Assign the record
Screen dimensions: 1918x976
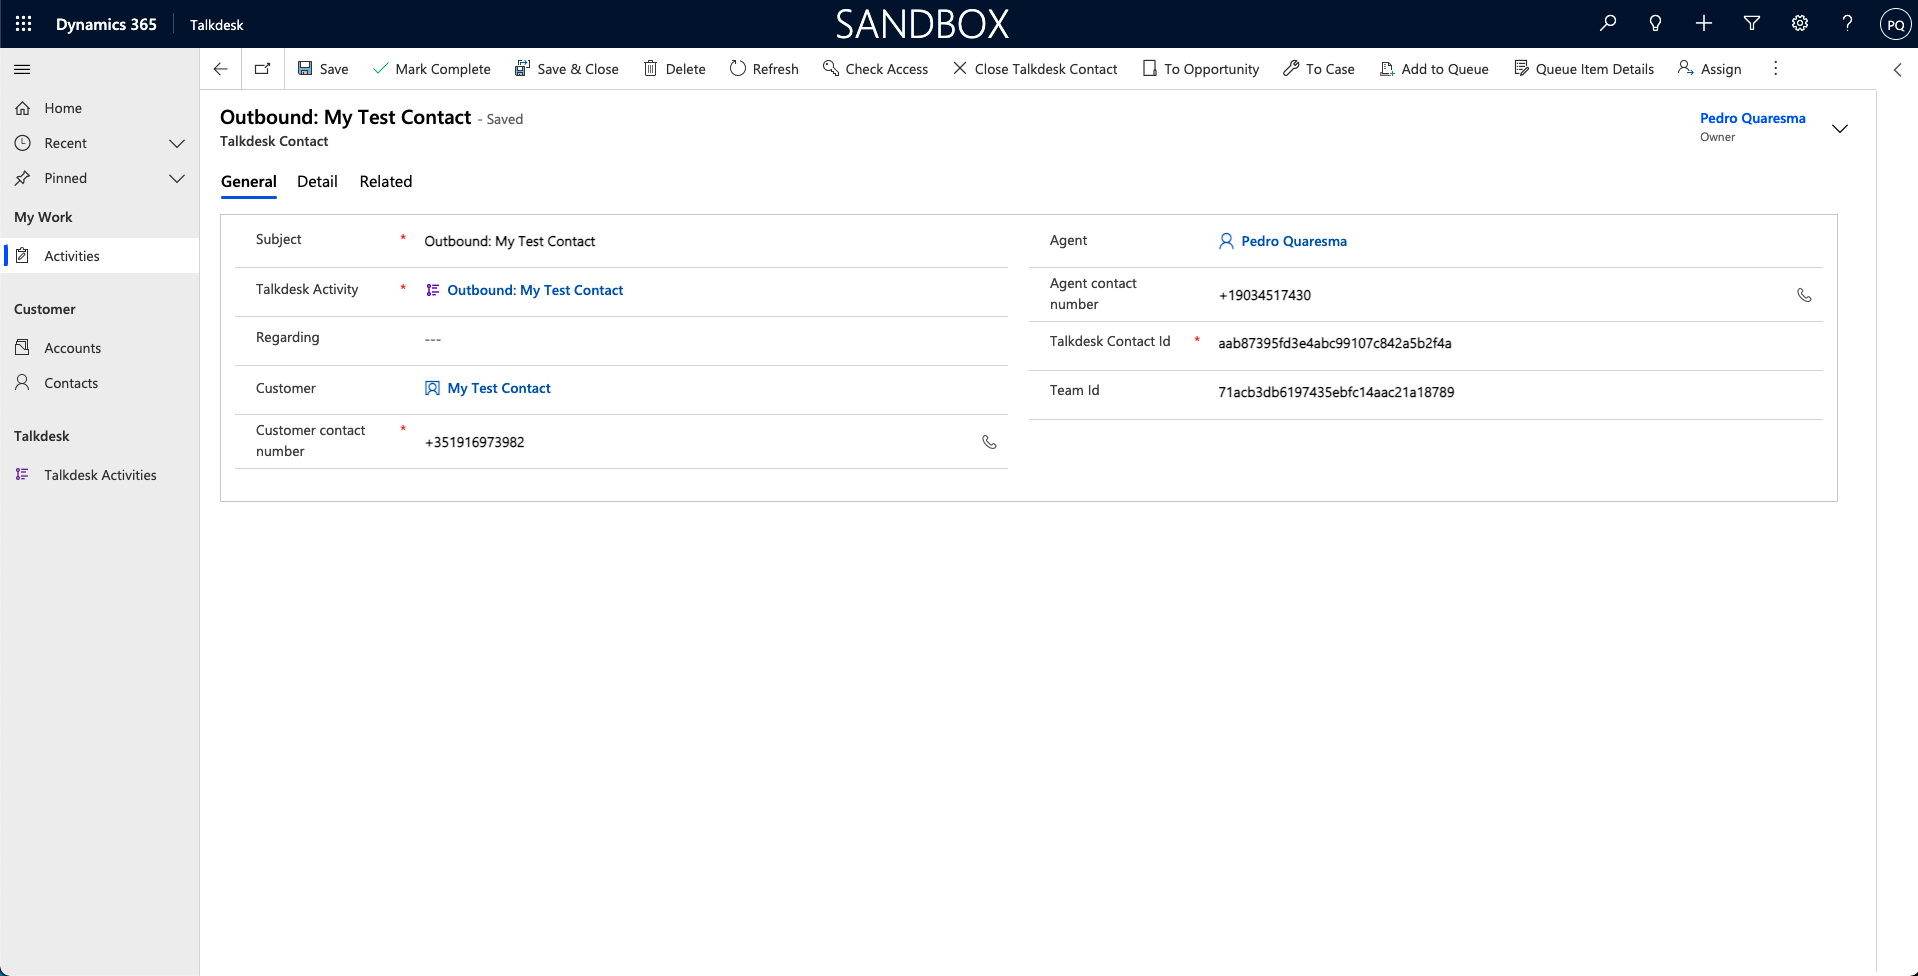coord(1710,69)
